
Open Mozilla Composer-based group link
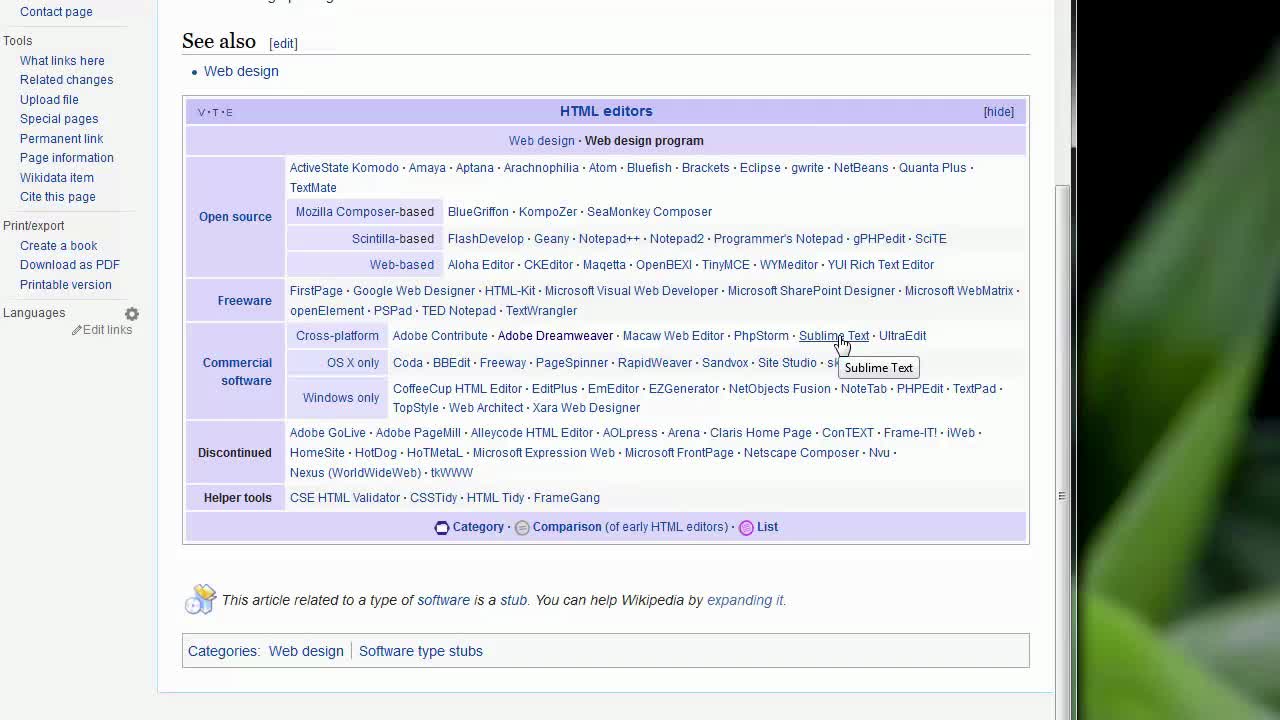coord(365,212)
